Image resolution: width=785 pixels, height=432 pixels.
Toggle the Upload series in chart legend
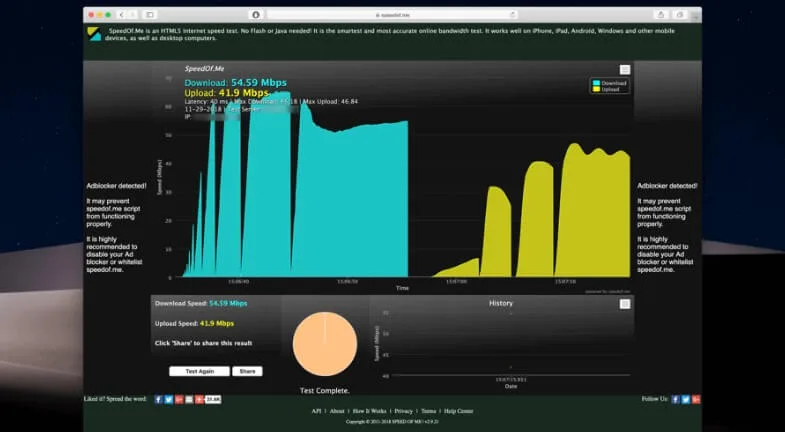(606, 89)
